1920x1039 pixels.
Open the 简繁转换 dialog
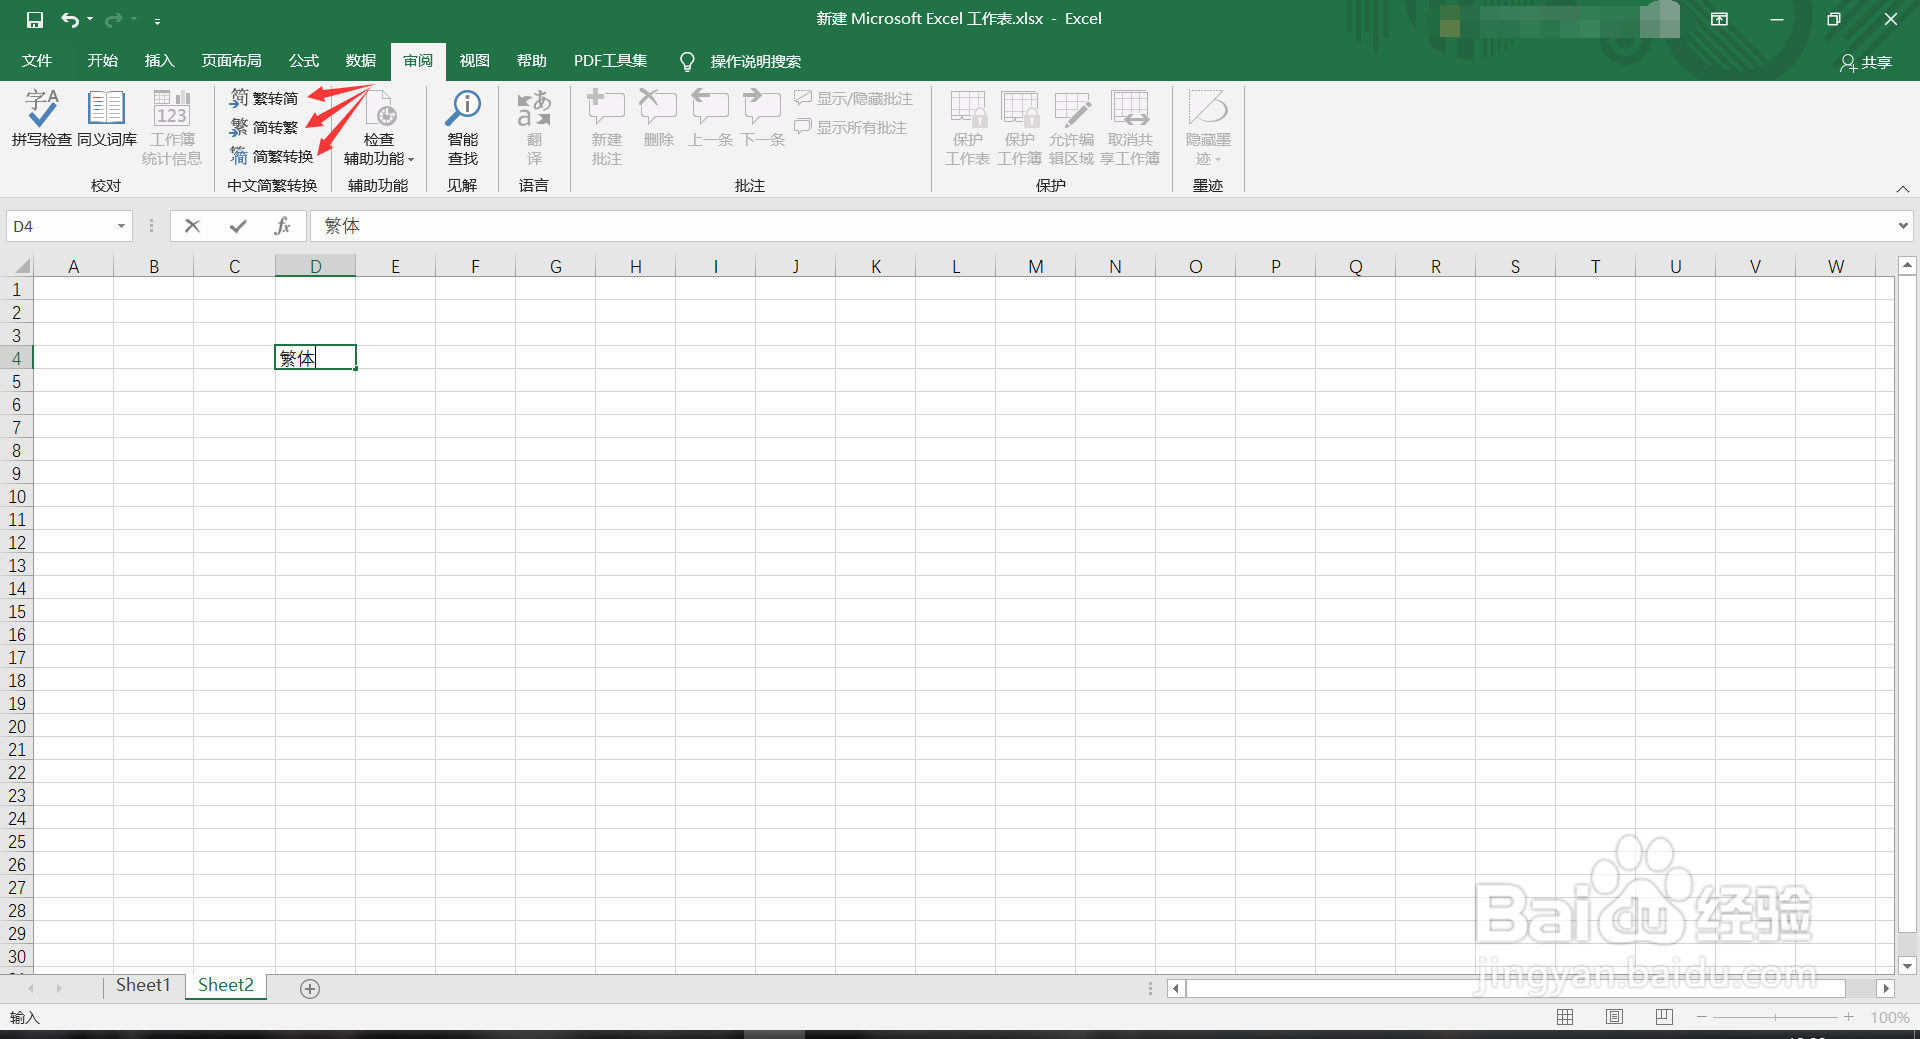[x=272, y=156]
